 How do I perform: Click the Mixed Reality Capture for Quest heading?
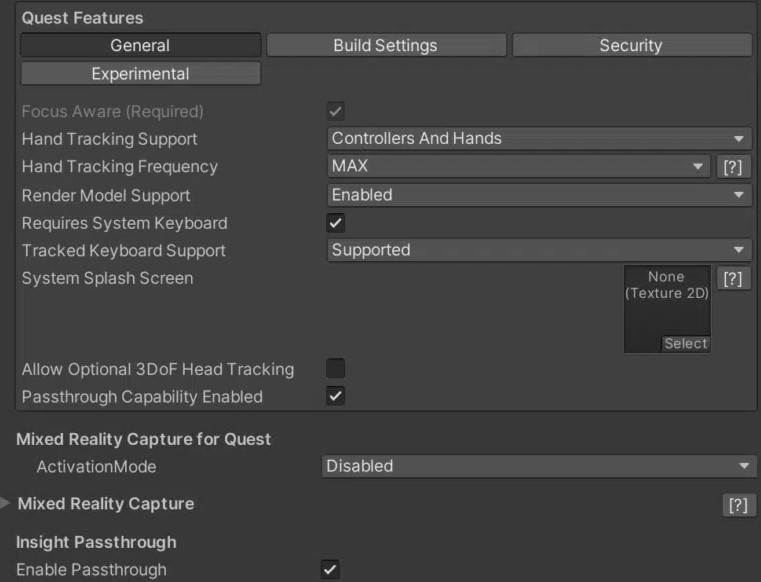pyautogui.click(x=144, y=439)
